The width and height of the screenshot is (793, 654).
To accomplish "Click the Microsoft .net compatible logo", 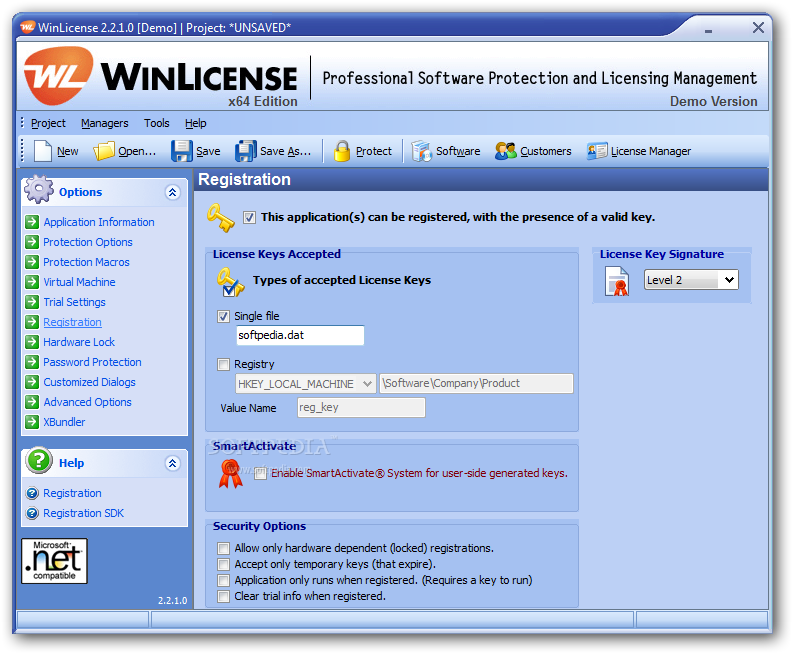I will coord(54,561).
